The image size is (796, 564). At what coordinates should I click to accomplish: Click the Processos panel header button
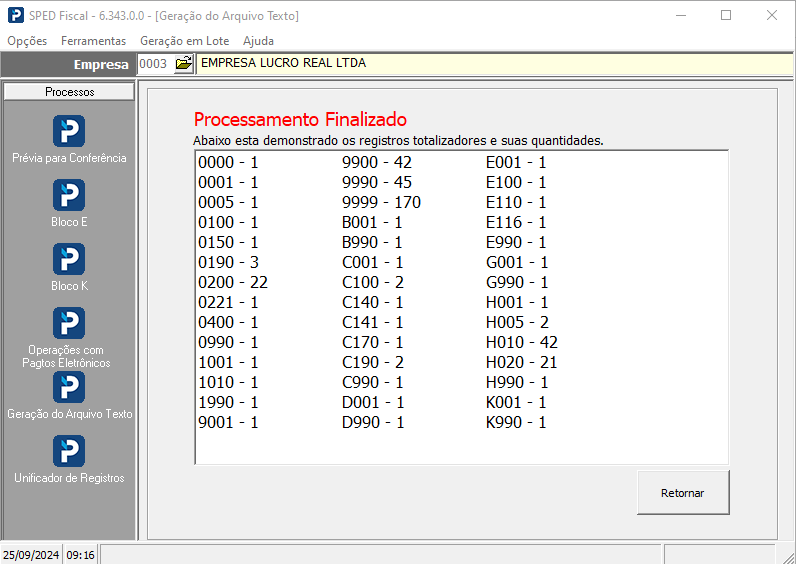[x=70, y=92]
